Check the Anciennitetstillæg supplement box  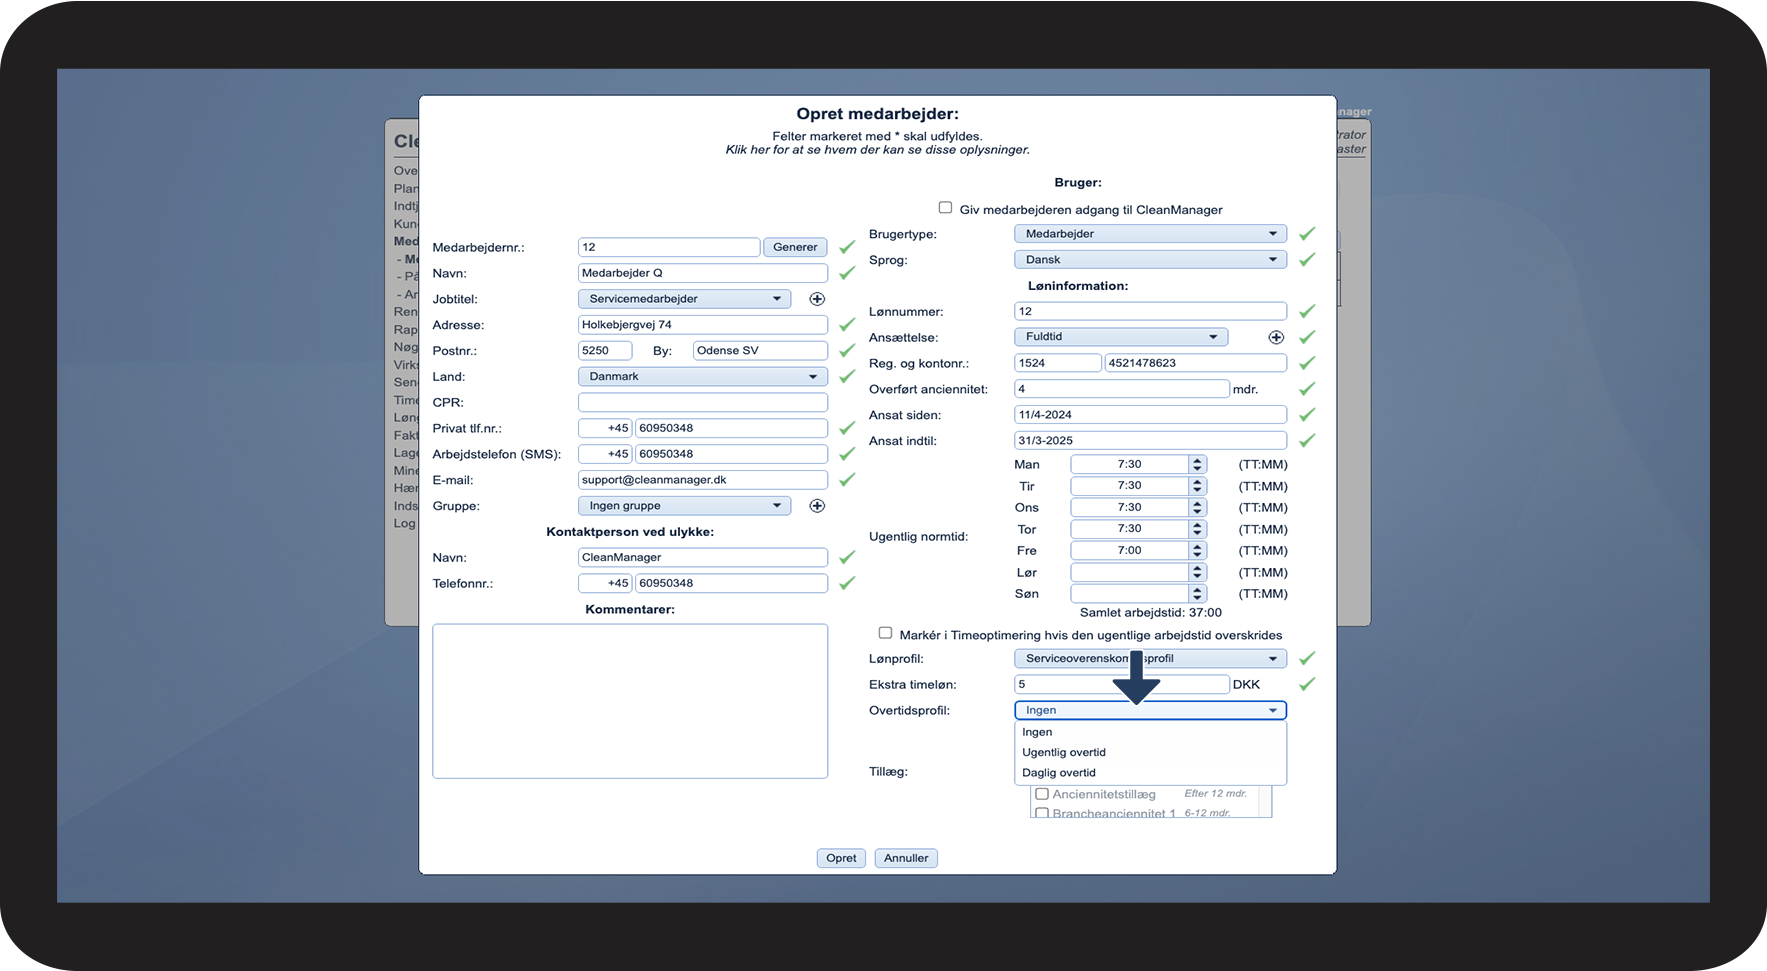click(1042, 794)
